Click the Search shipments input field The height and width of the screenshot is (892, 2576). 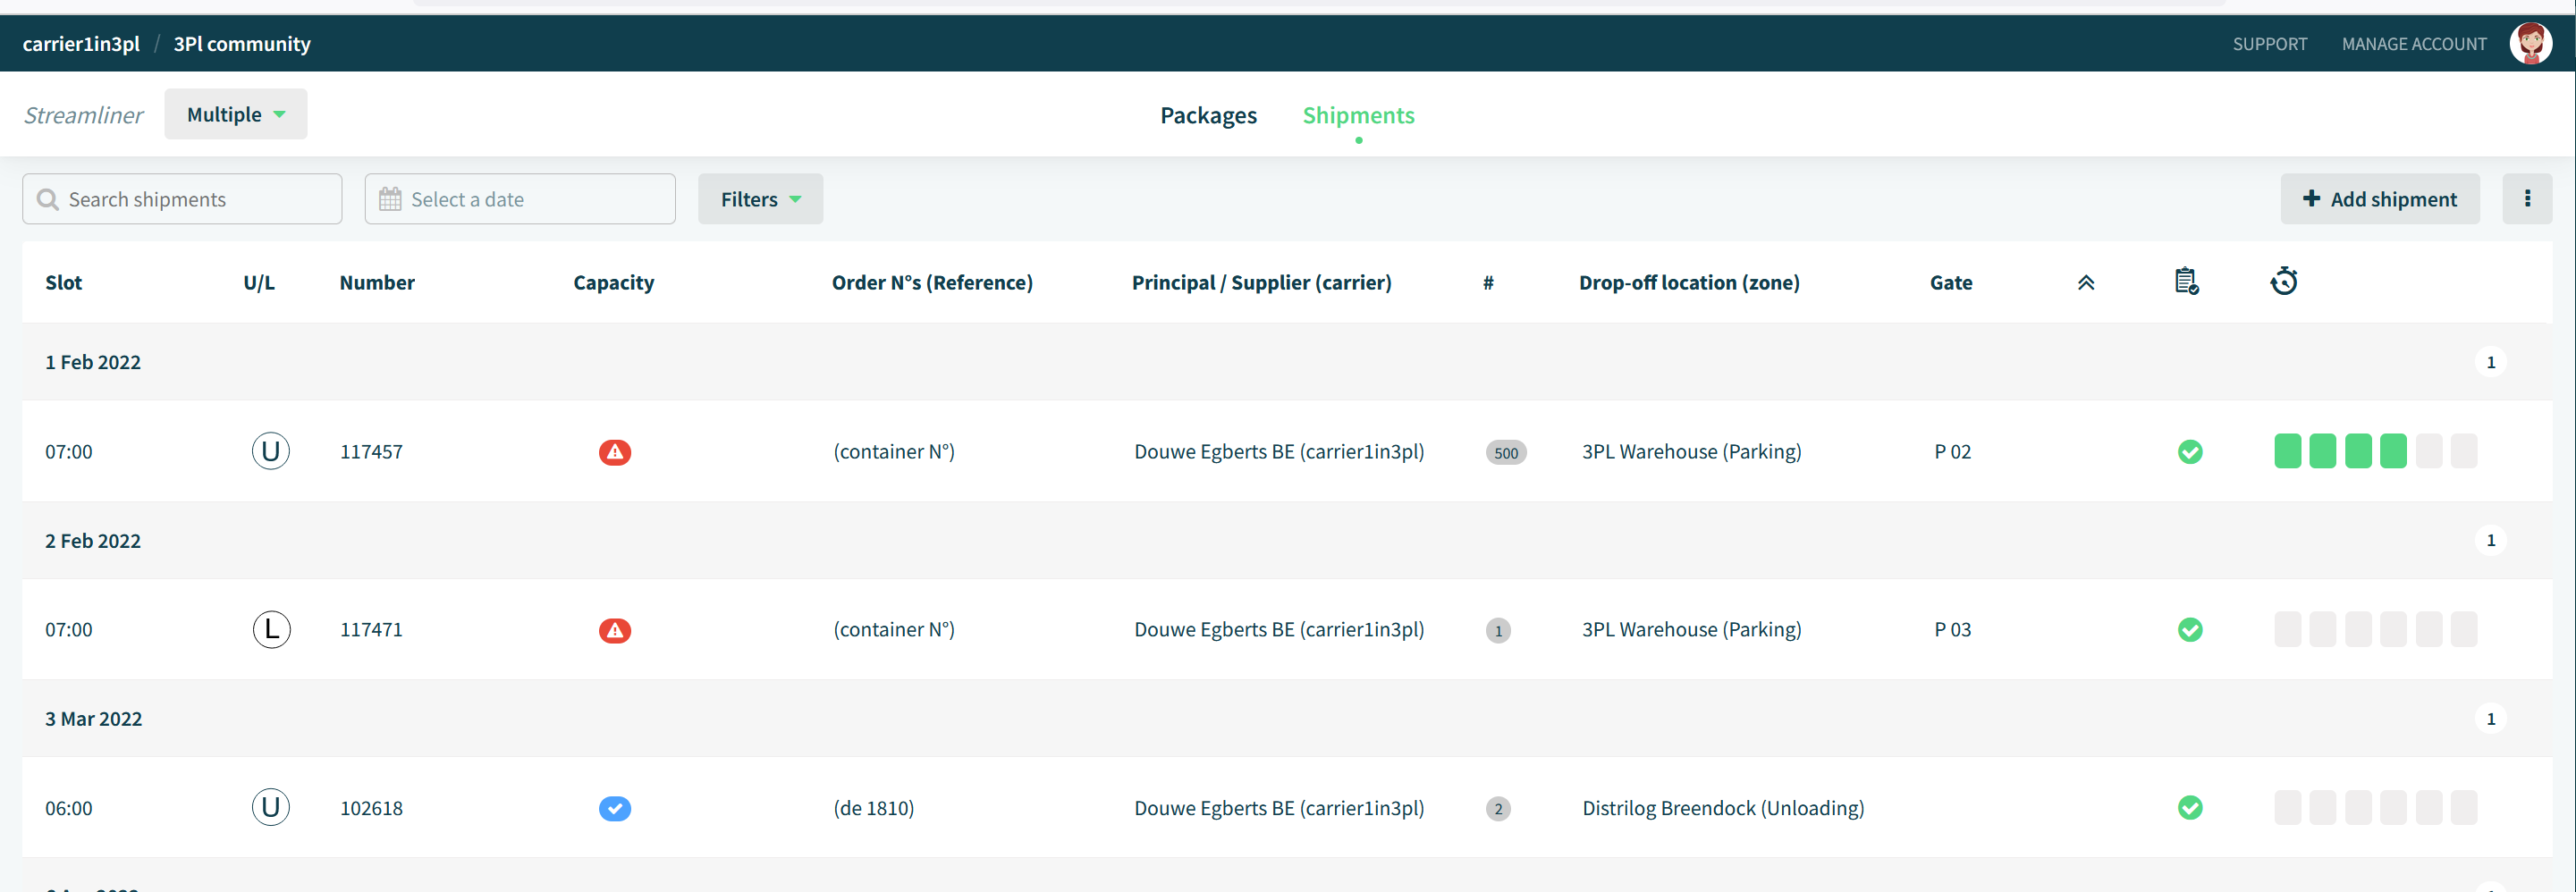pos(182,199)
